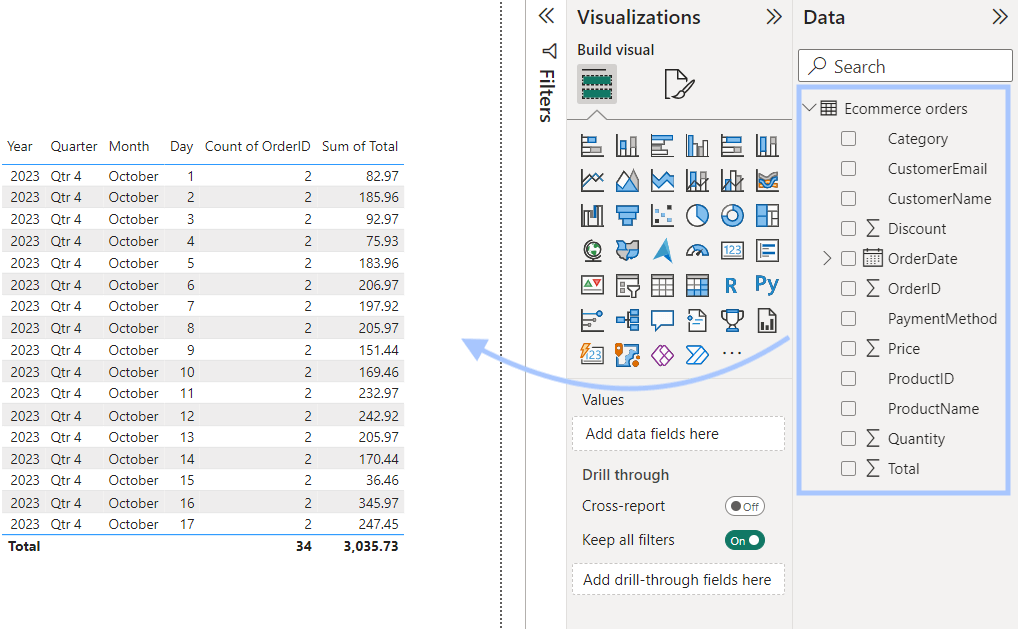Select the Decomposition tree visual

(627, 321)
